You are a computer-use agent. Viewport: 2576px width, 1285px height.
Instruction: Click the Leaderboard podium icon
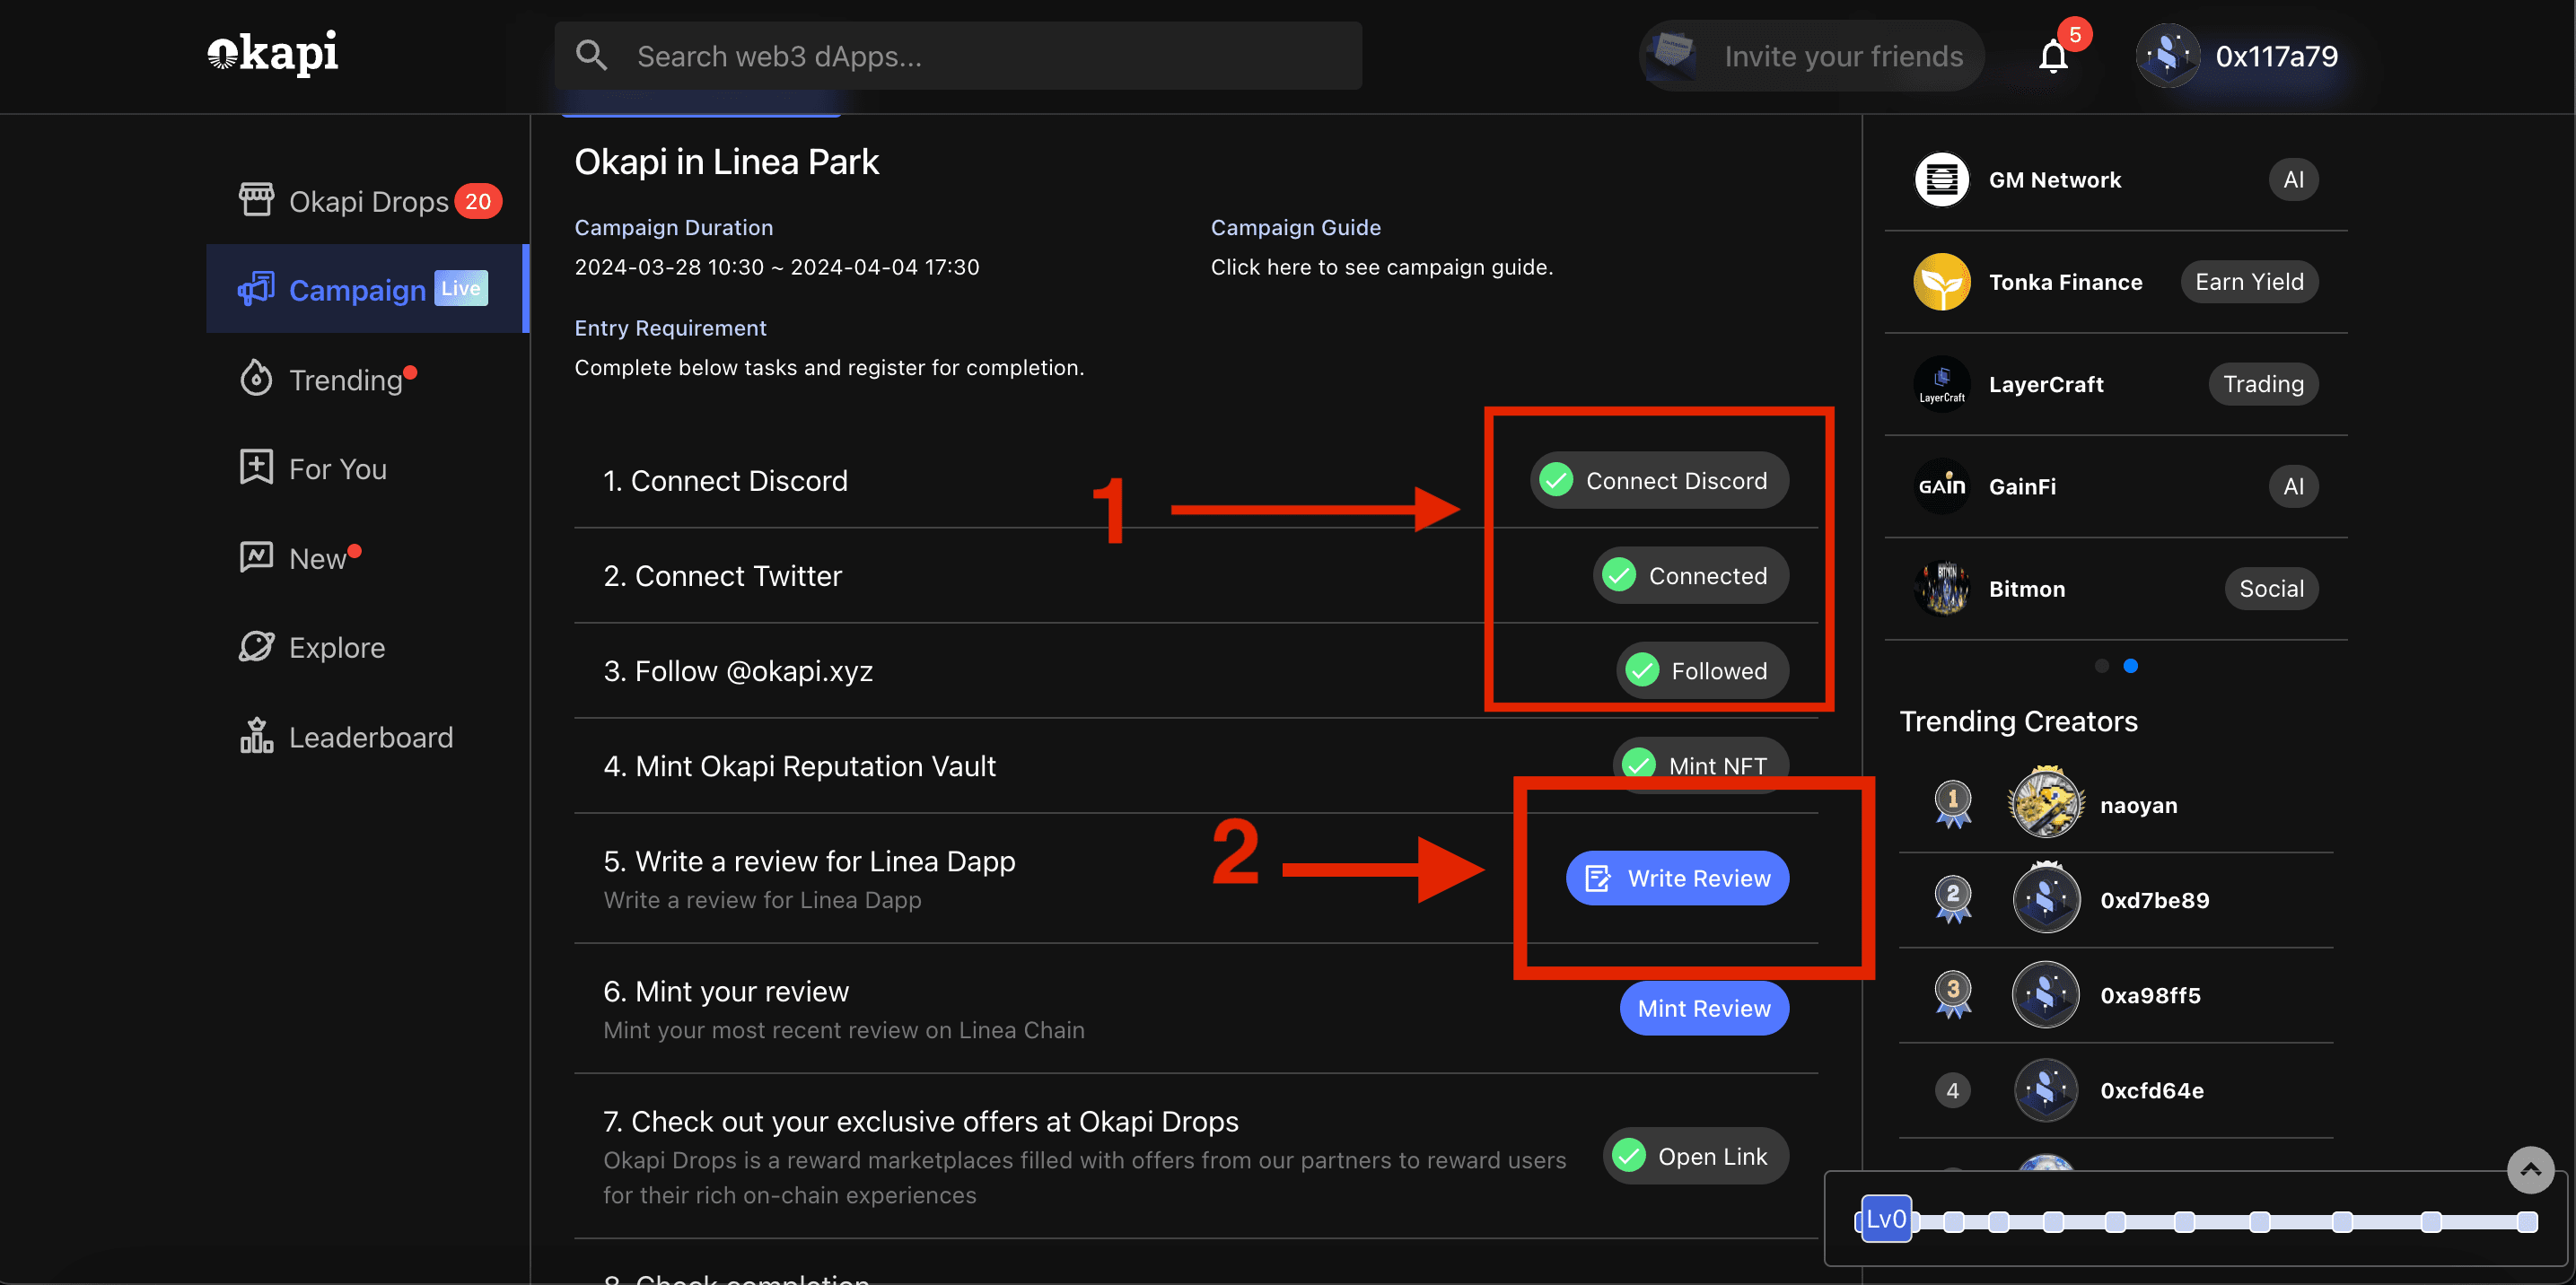(x=256, y=736)
